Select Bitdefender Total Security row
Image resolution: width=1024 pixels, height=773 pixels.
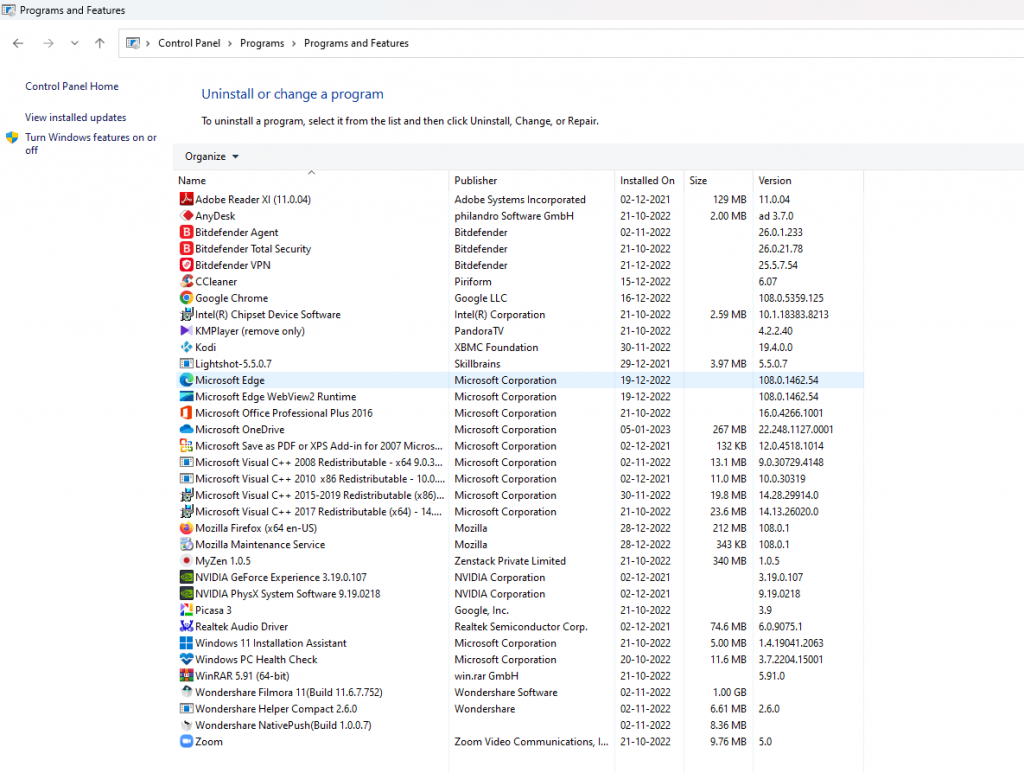(520, 249)
